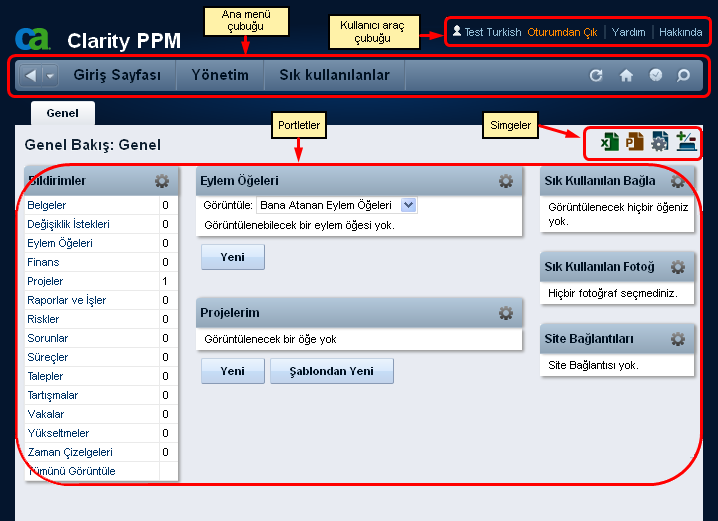718x521 pixels.
Task: Click Tümünü Görüntüle link
Action: 71,471
